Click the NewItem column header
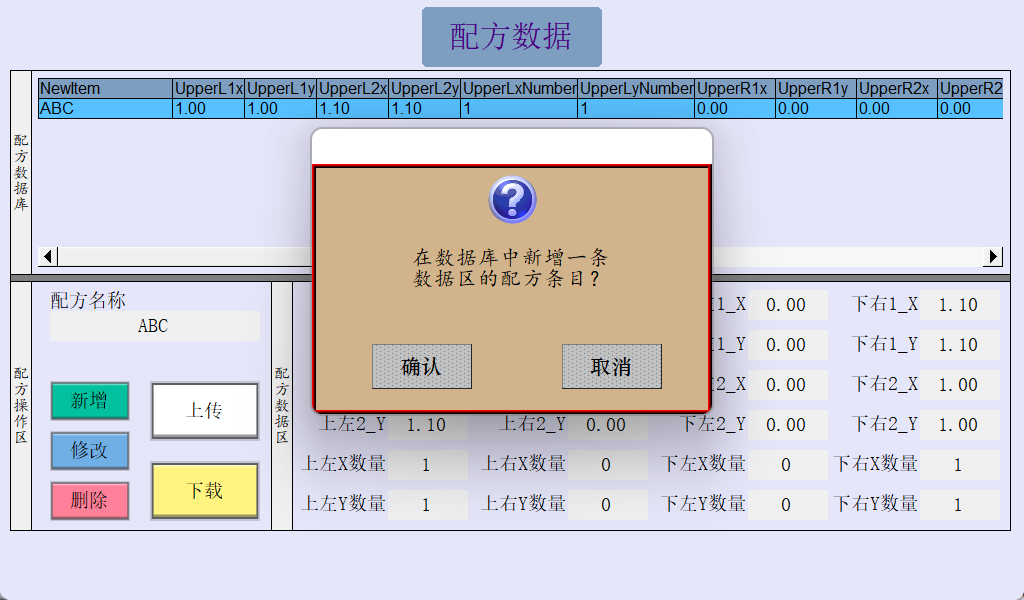1024x600 pixels. coord(105,89)
